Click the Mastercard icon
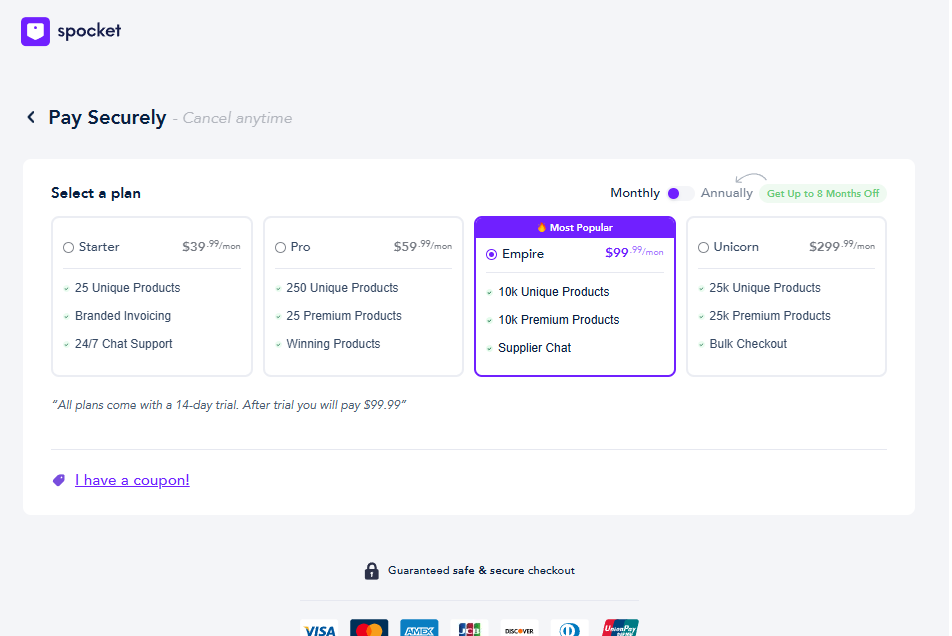 [x=369, y=628]
